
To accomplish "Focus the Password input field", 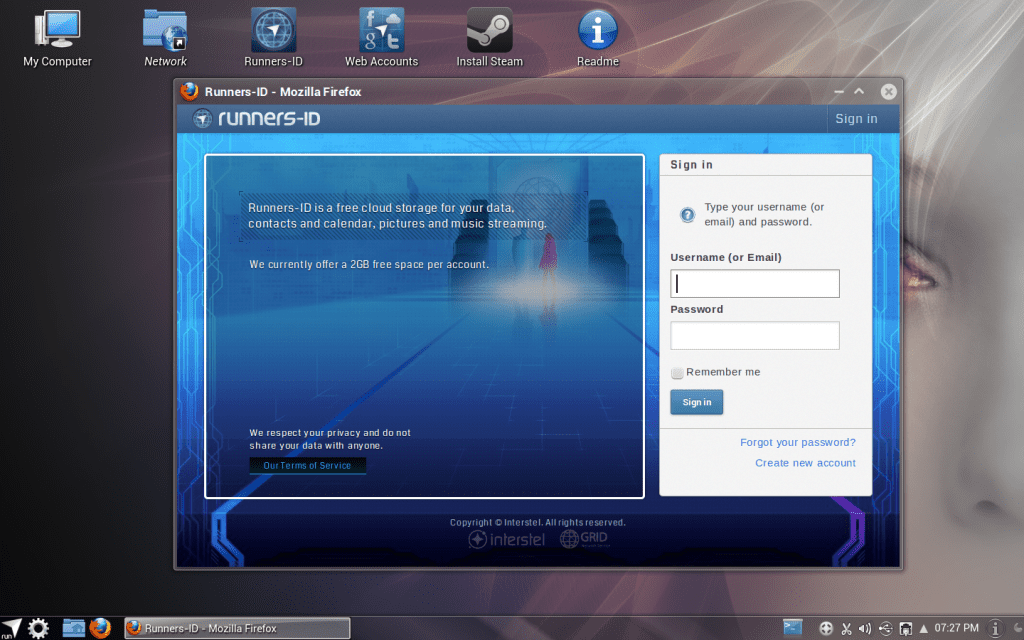I will pos(754,336).
